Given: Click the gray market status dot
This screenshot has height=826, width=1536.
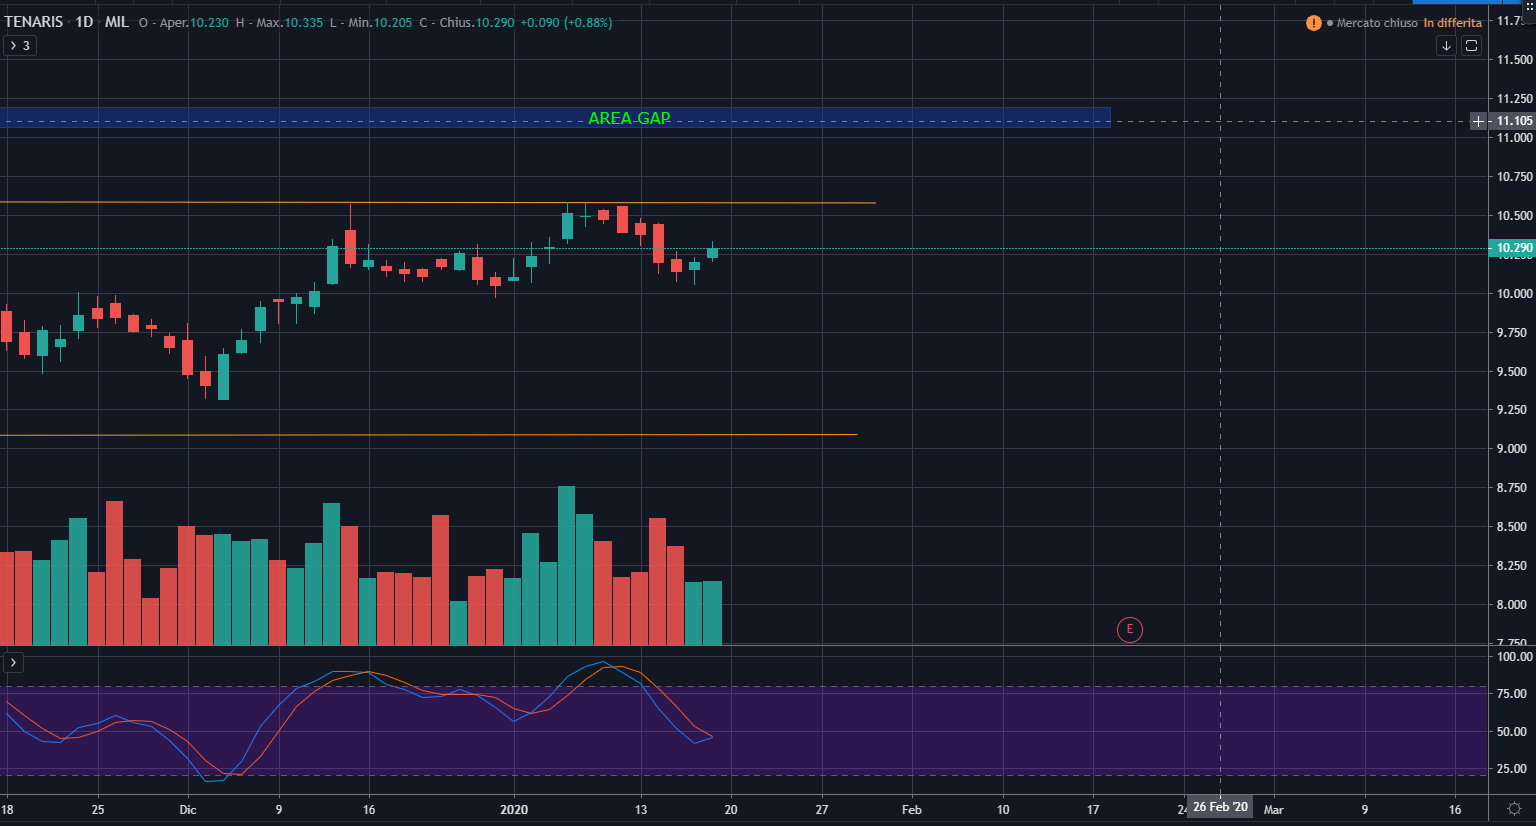Looking at the screenshot, I should [x=1330, y=23].
